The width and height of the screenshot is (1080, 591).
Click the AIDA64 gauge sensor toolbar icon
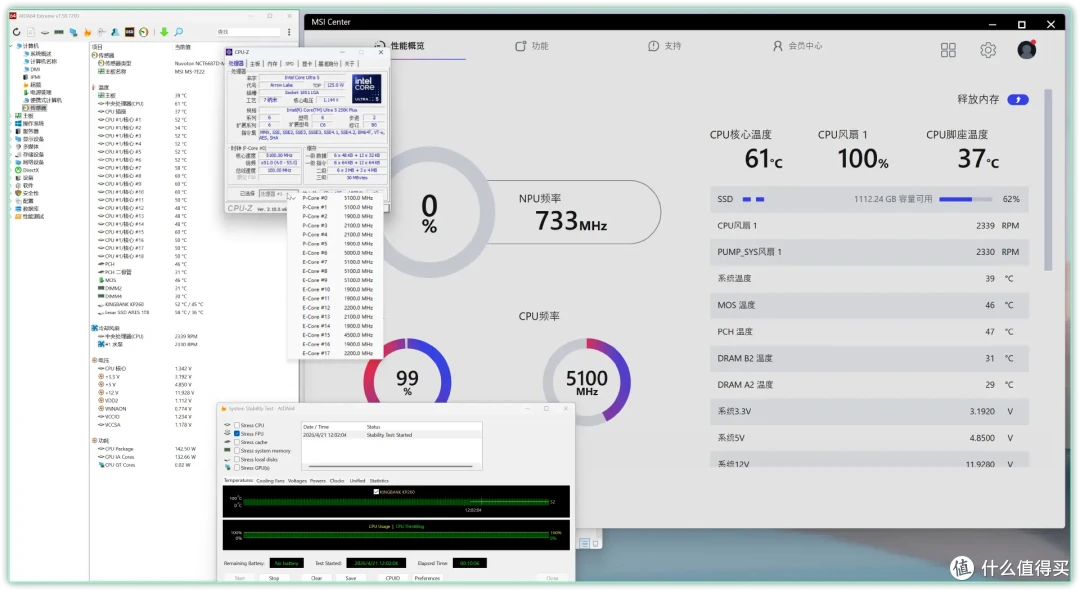143,32
